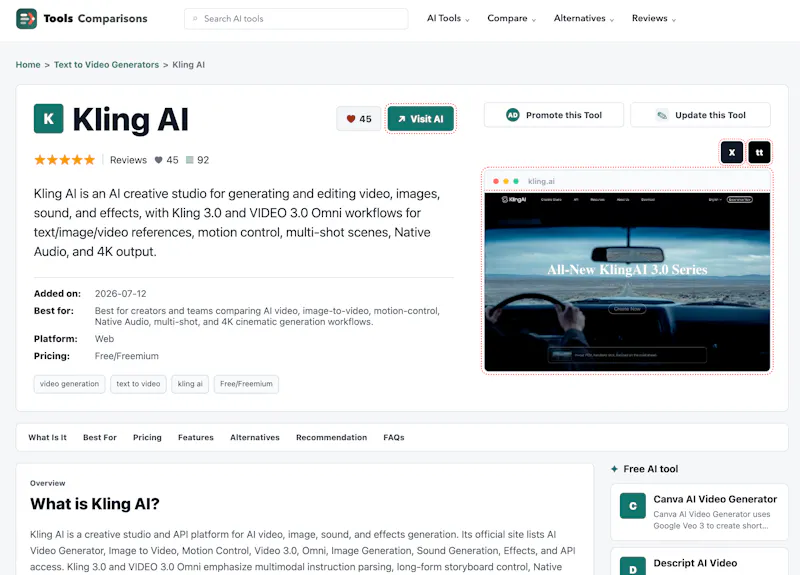
Task: Click the Kling AI breadcrumb text
Action: coord(189,65)
